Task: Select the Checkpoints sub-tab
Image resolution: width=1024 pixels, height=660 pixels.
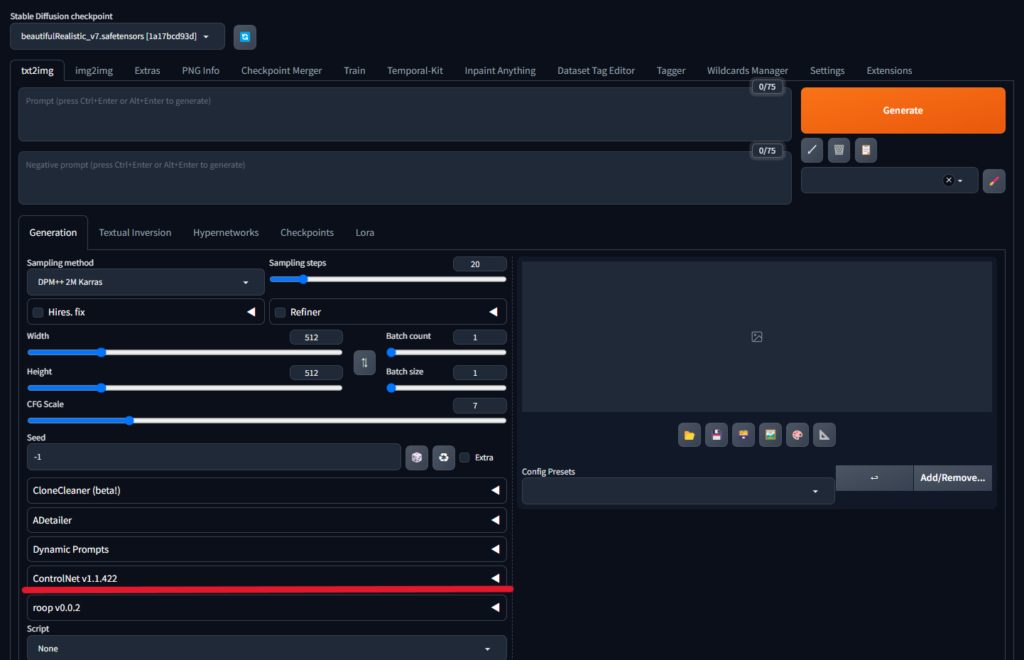Action: 307,232
